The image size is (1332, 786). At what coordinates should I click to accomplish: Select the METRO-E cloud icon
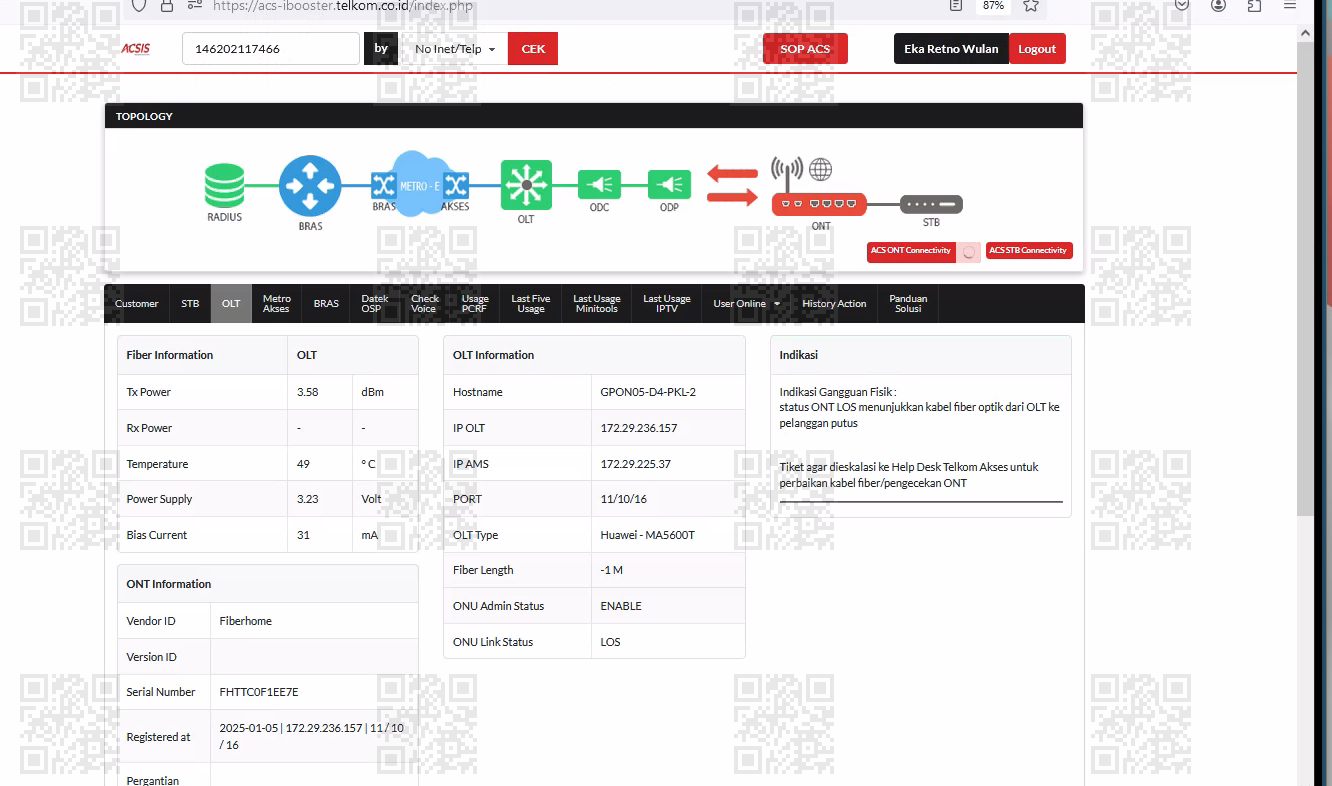tap(420, 183)
